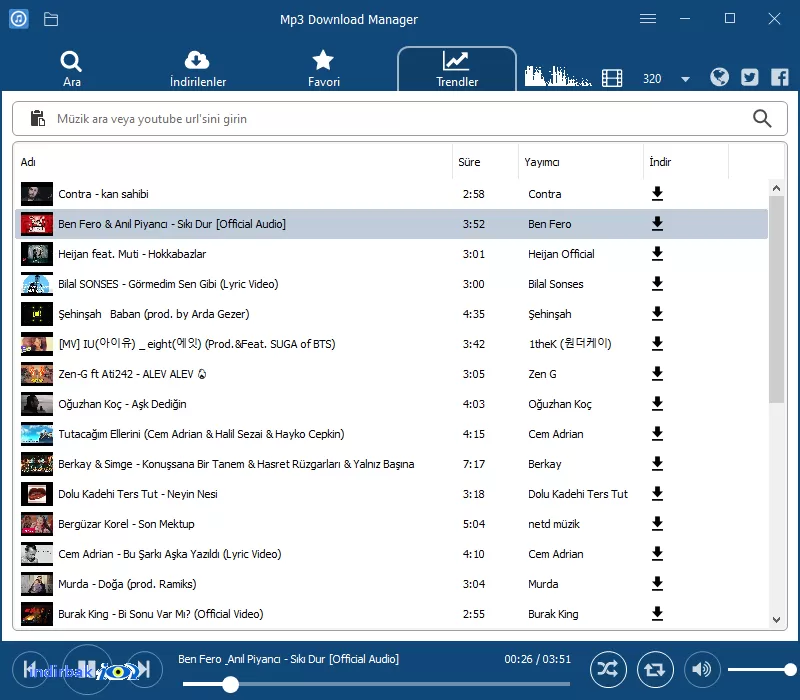Image resolution: width=800 pixels, height=700 pixels.
Task: Sort list by Adı column header
Action: (x=233, y=162)
